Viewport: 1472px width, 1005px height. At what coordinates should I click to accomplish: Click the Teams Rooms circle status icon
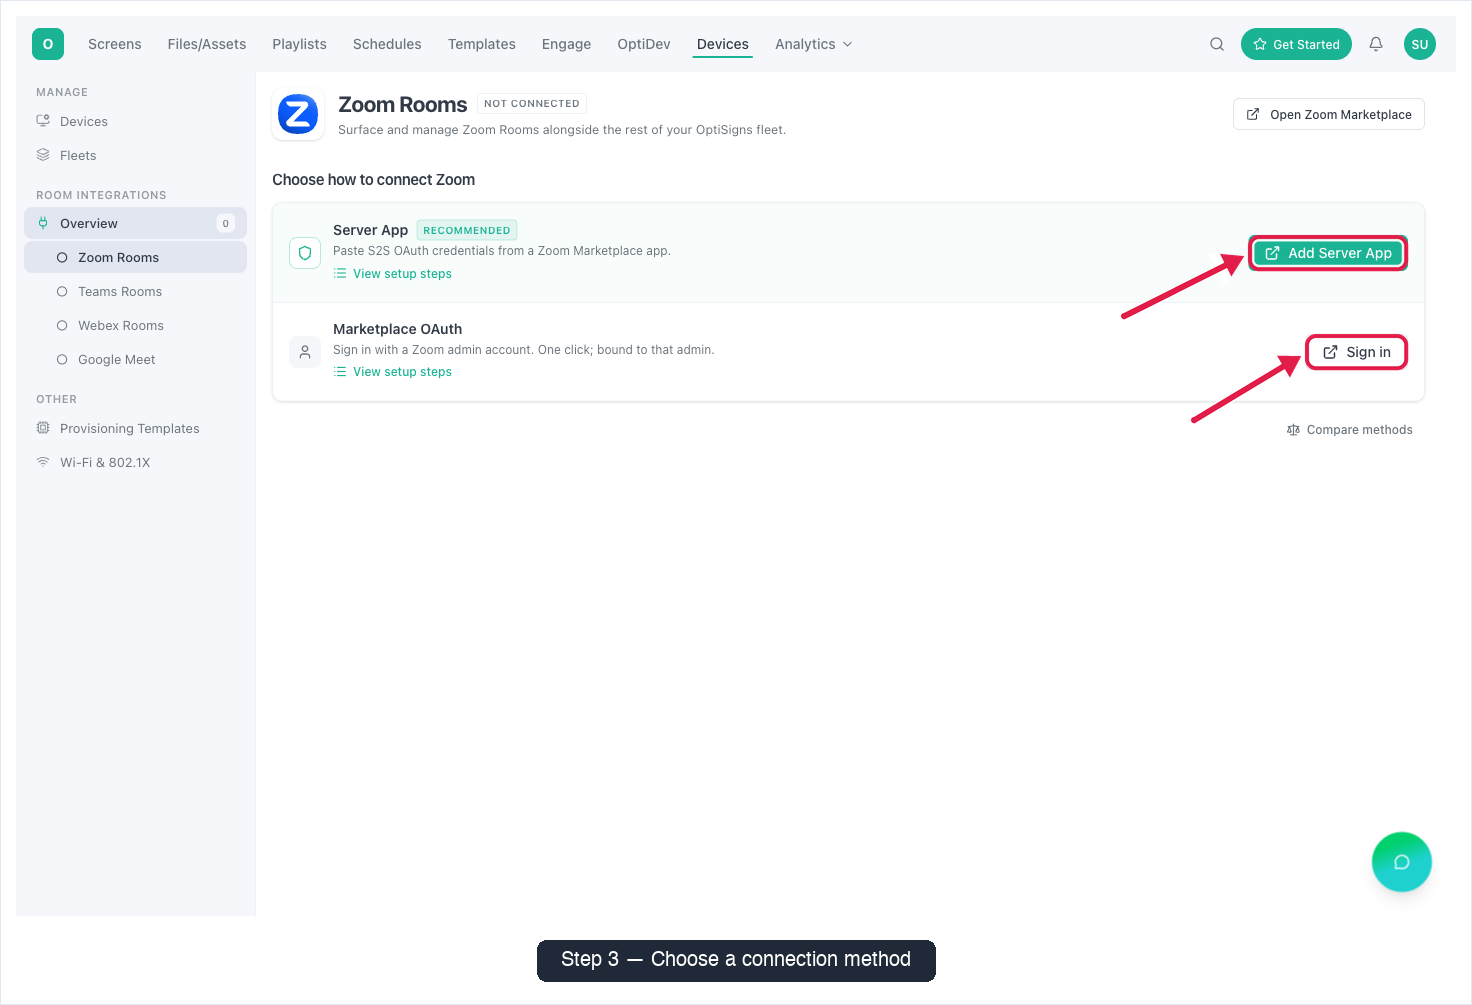[x=62, y=291]
